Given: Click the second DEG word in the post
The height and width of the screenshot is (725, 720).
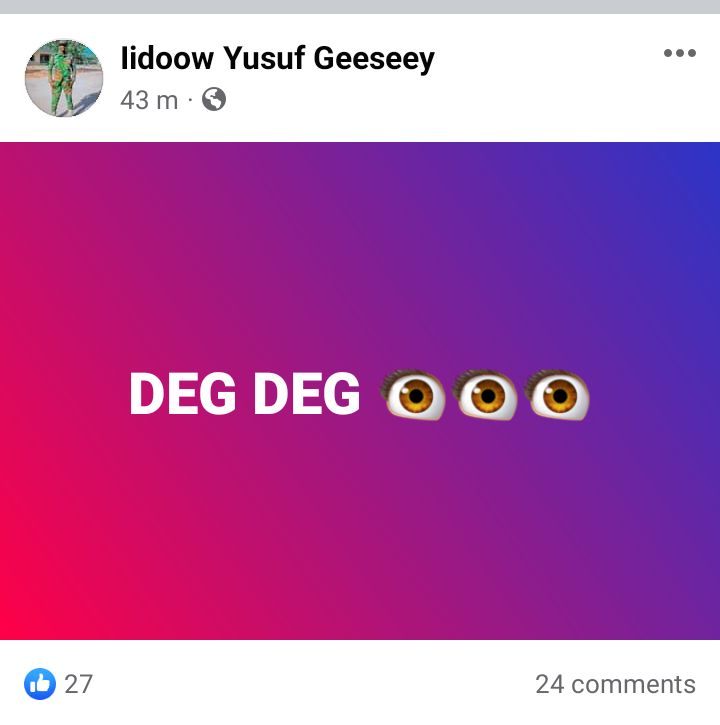Looking at the screenshot, I should tap(307, 394).
